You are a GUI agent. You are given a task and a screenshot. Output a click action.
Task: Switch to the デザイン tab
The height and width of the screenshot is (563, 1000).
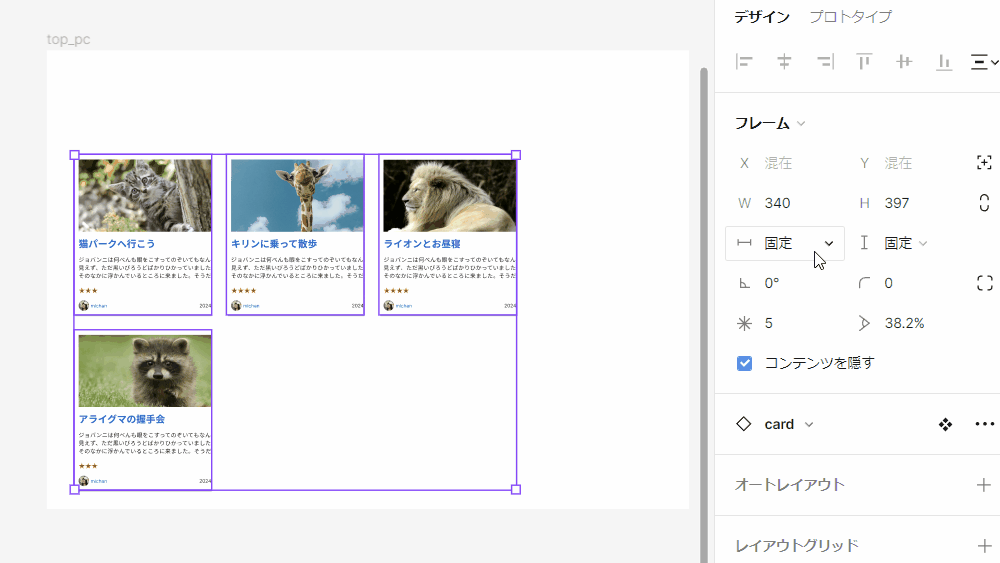pyautogui.click(x=761, y=17)
